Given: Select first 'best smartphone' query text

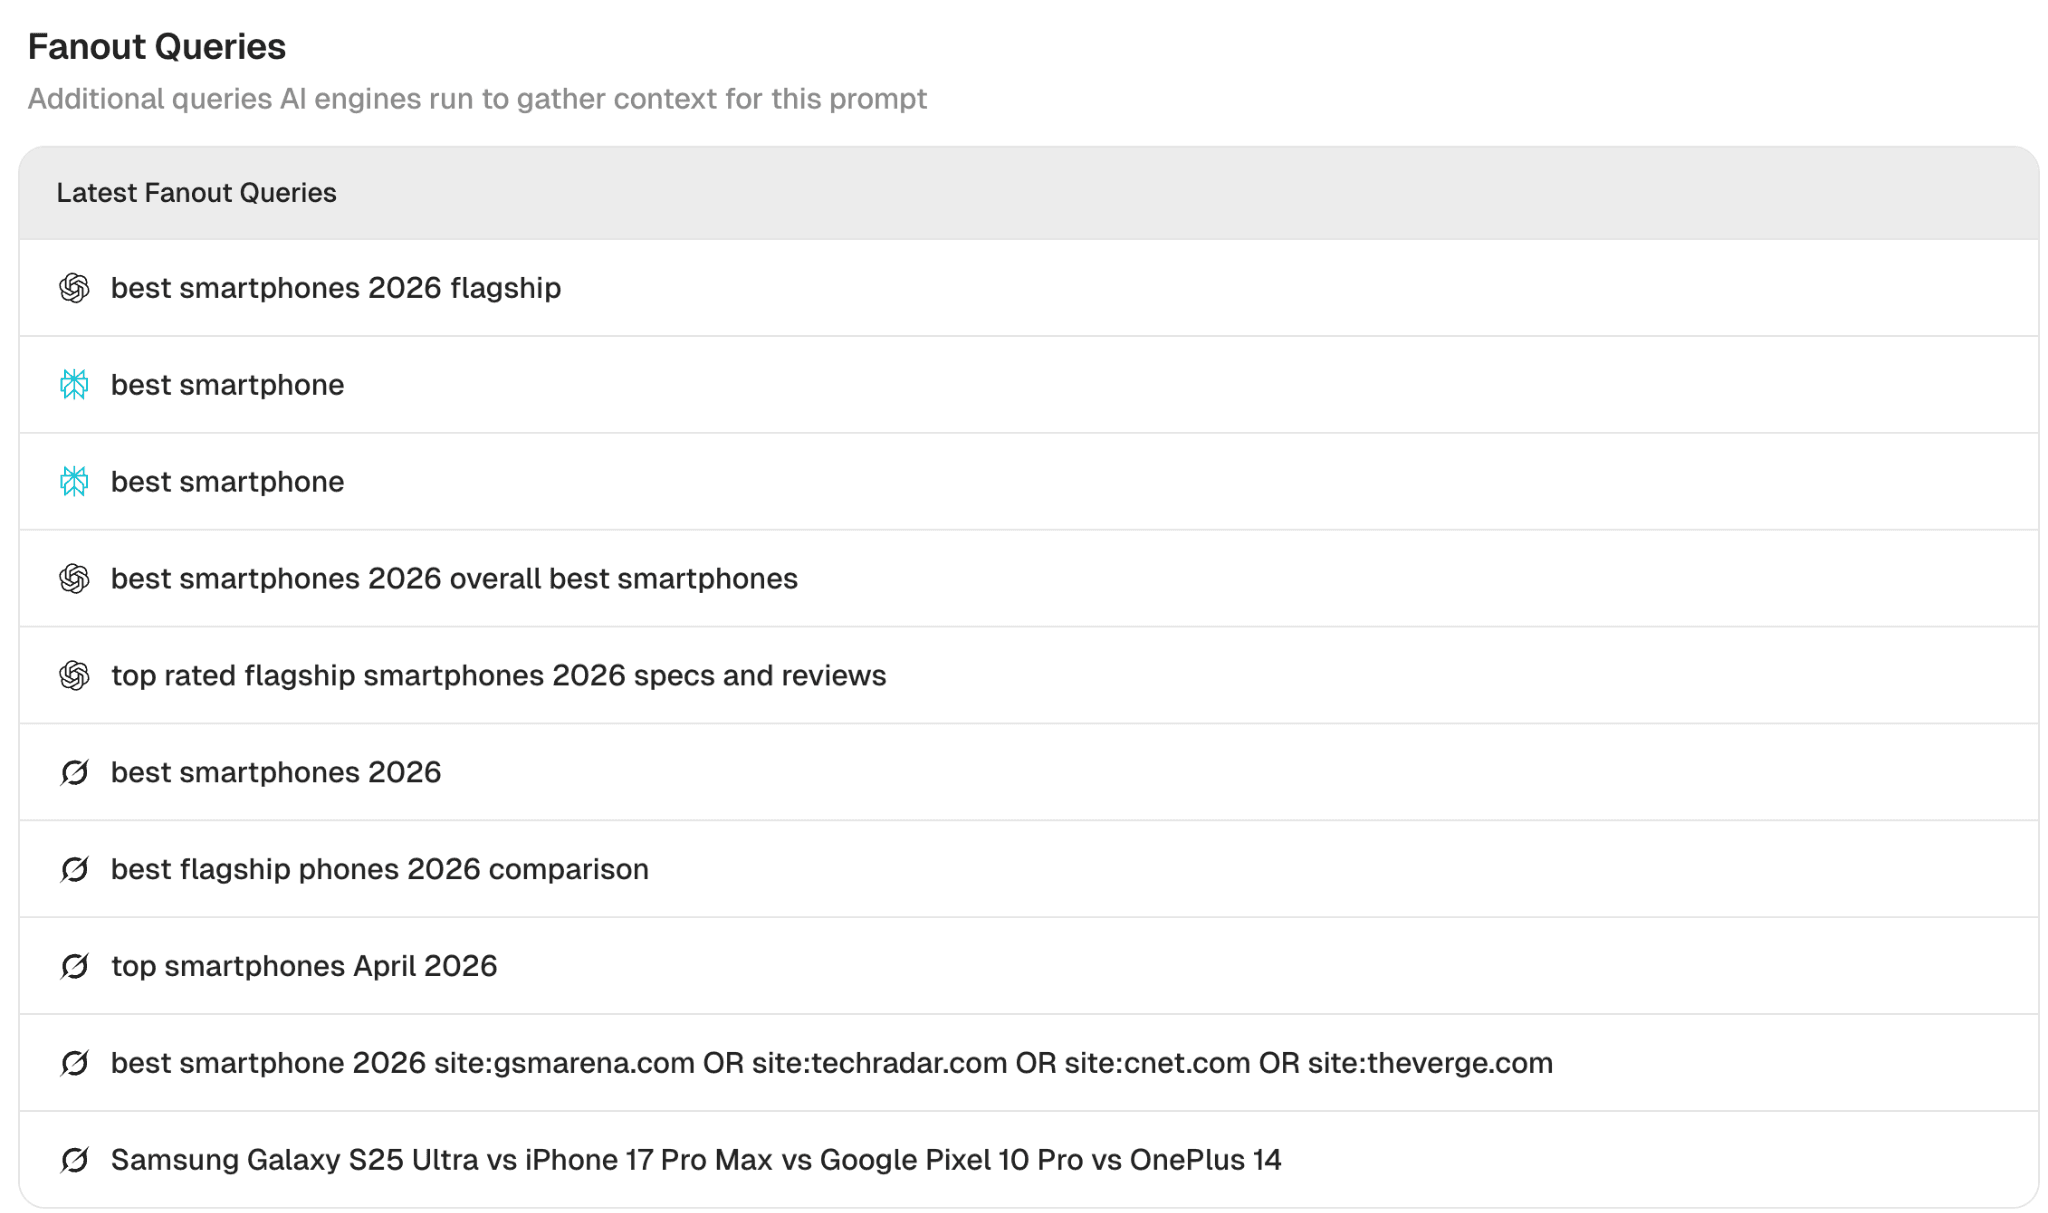Looking at the screenshot, I should click(227, 385).
